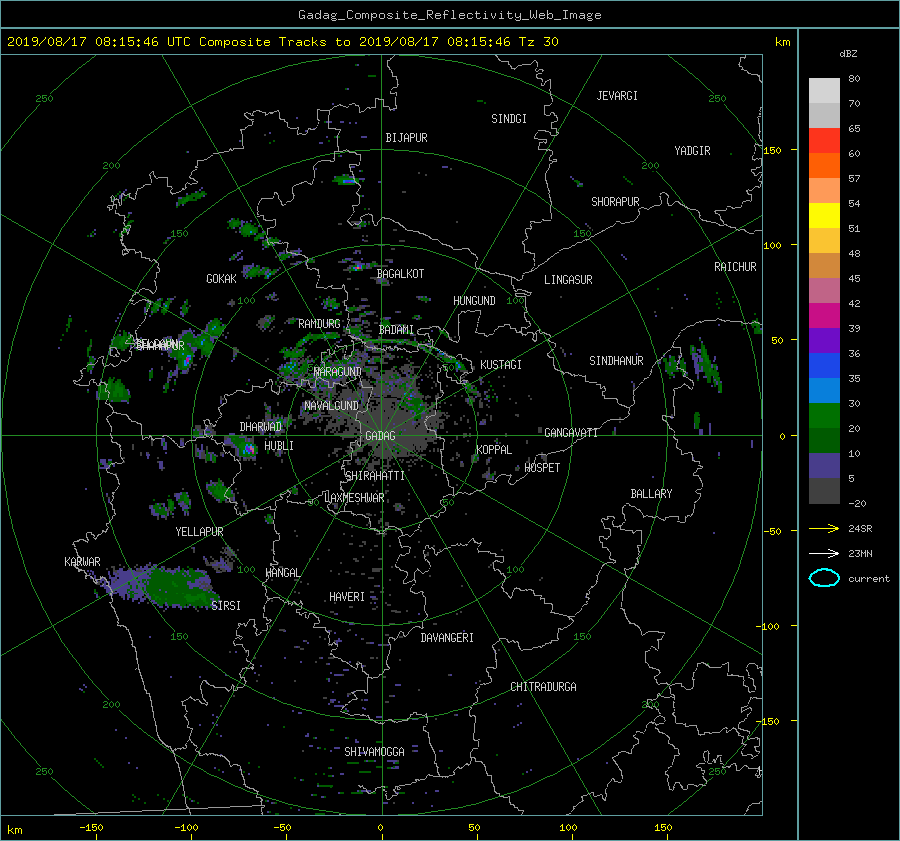This screenshot has width=900, height=841.
Task: Click the DAVANGERI city label
Action: click(447, 638)
